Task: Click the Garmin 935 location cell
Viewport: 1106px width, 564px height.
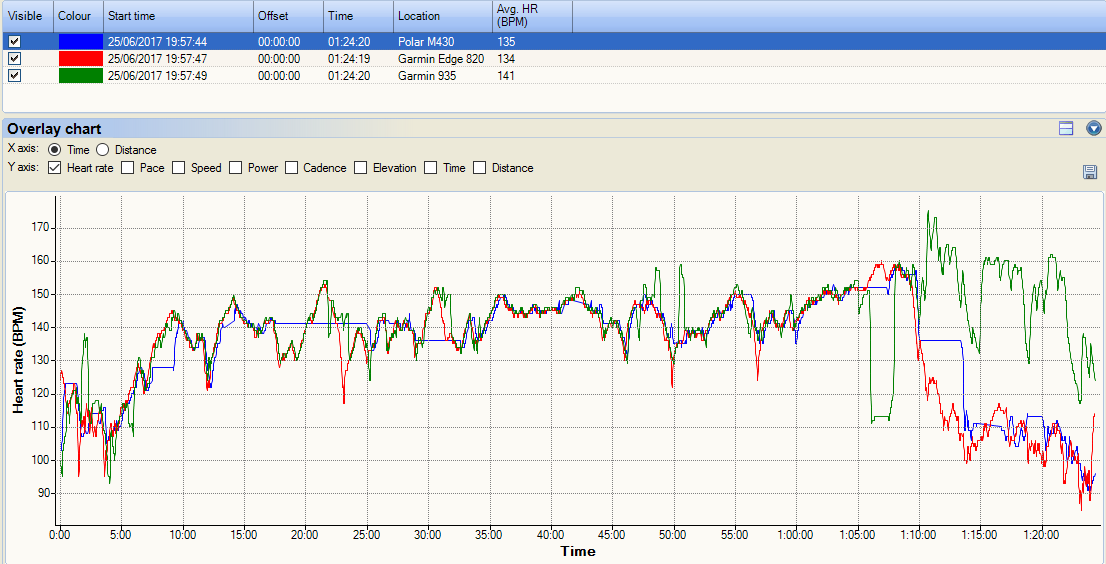Action: tap(427, 75)
